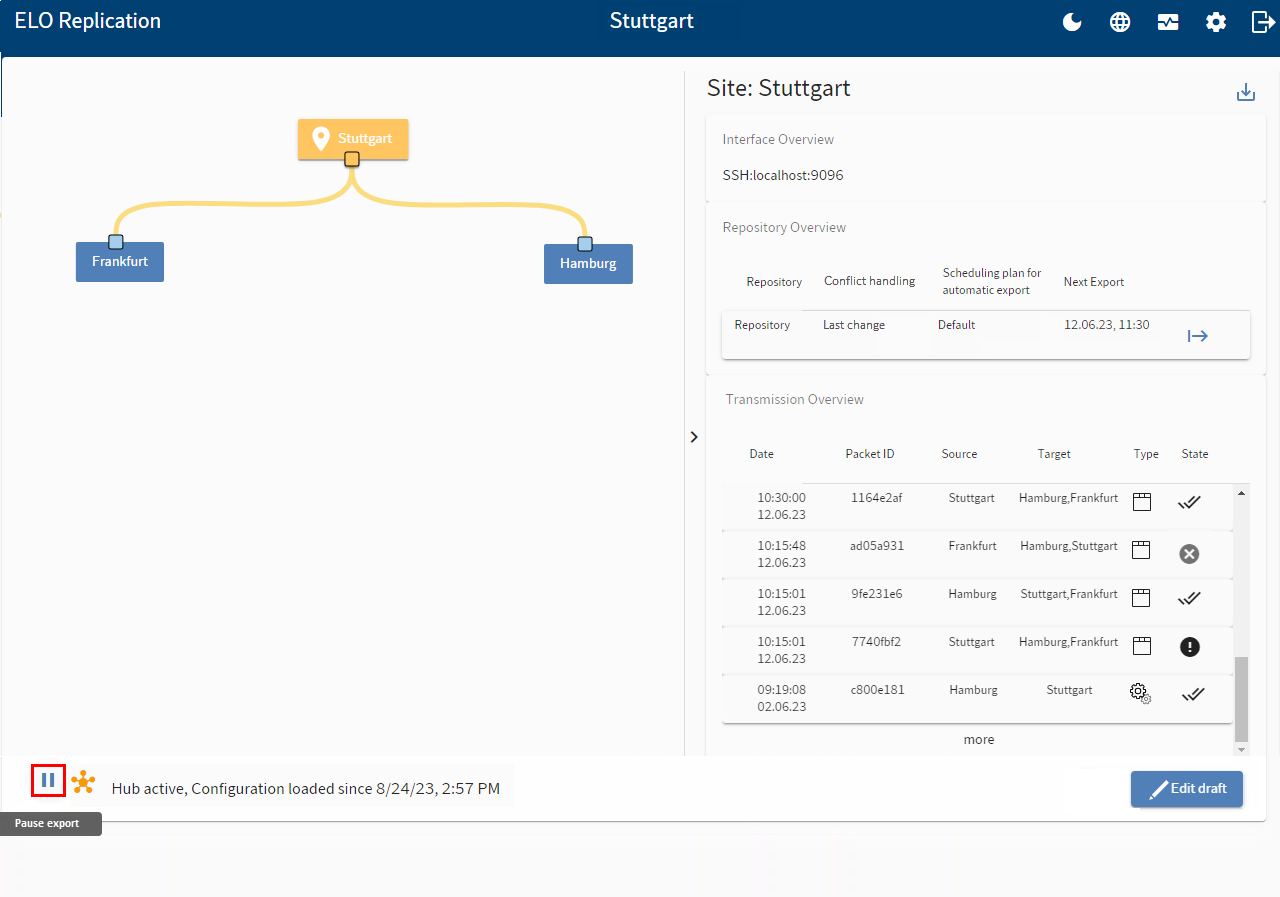The image size is (1280, 897).
Task: Click warning state icon for 7740fbf2
Action: [1189, 647]
